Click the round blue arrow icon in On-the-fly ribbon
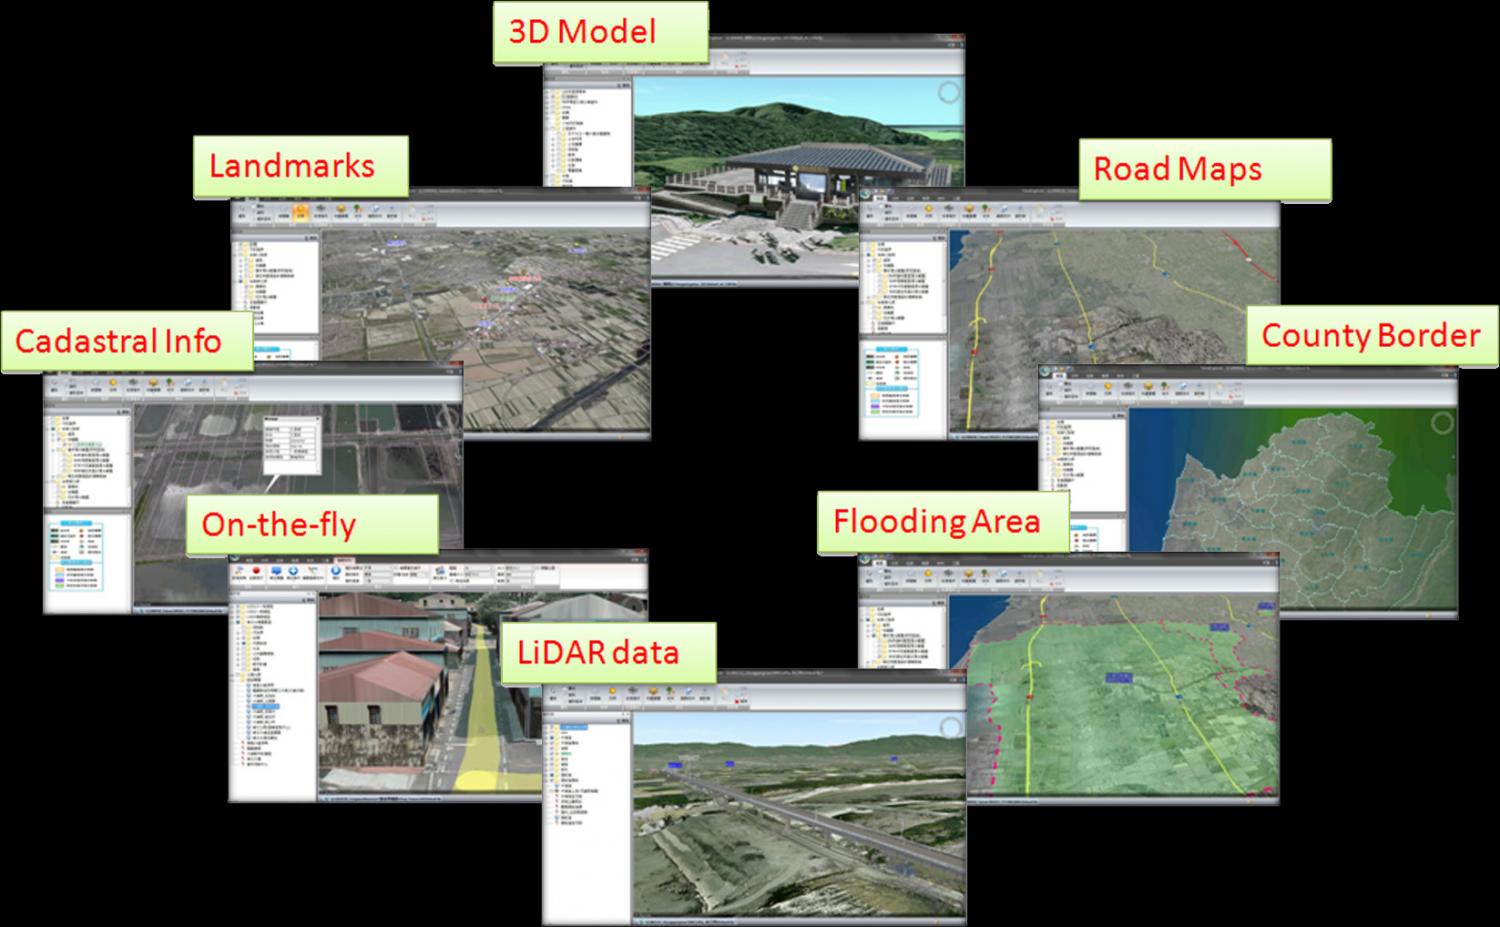 point(294,571)
